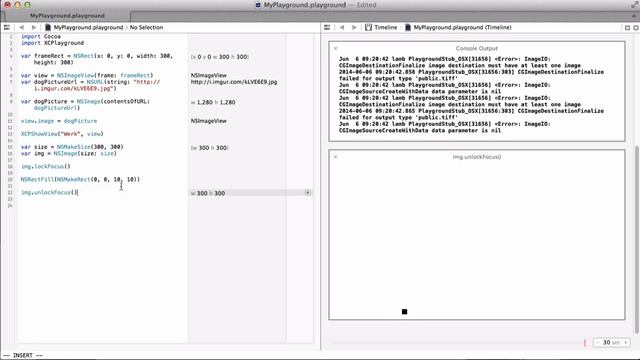Click the NSImageView result beside 'view.image'
640x360 pixels.
coord(209,121)
